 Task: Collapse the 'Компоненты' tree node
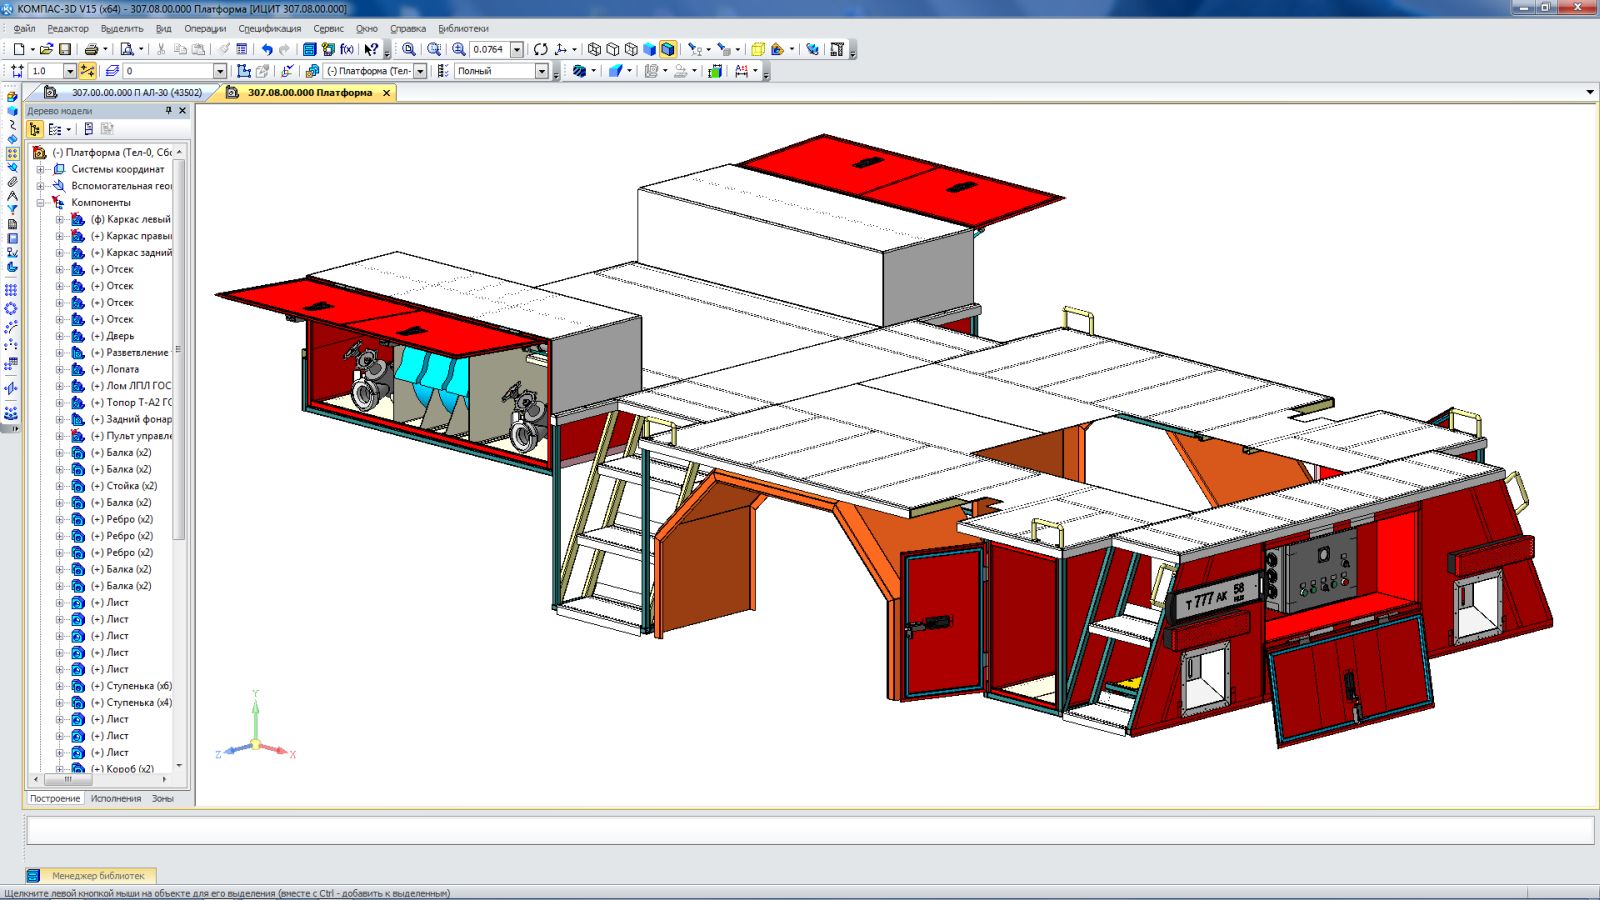41,203
